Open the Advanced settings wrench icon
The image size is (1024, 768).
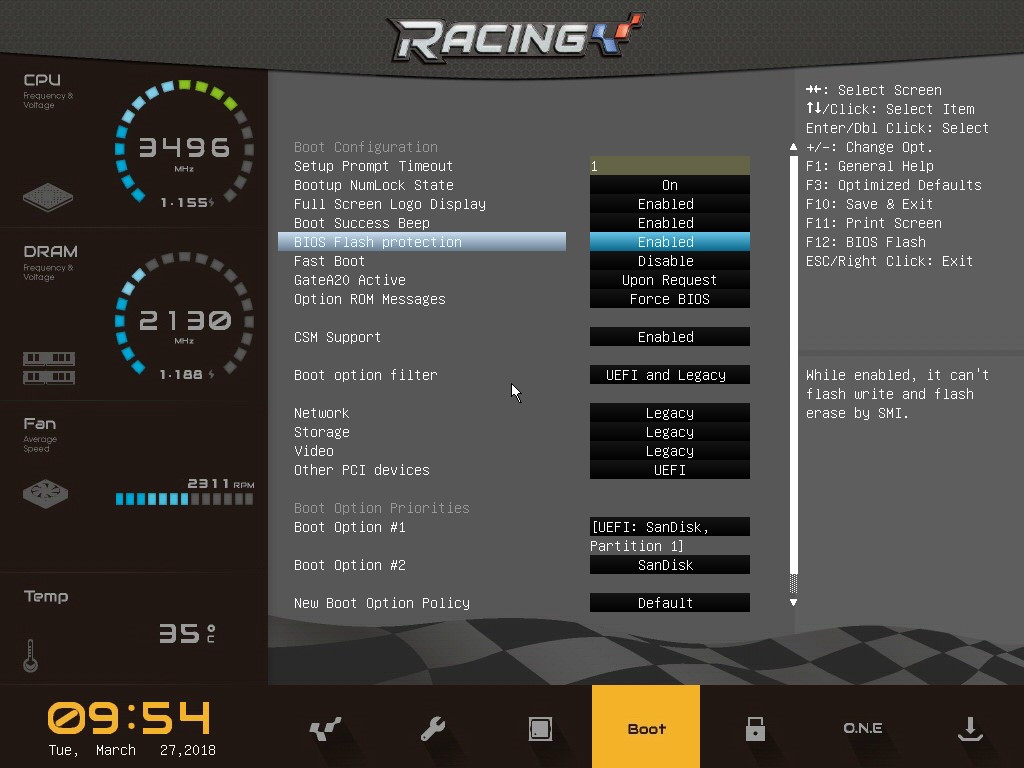(433, 729)
